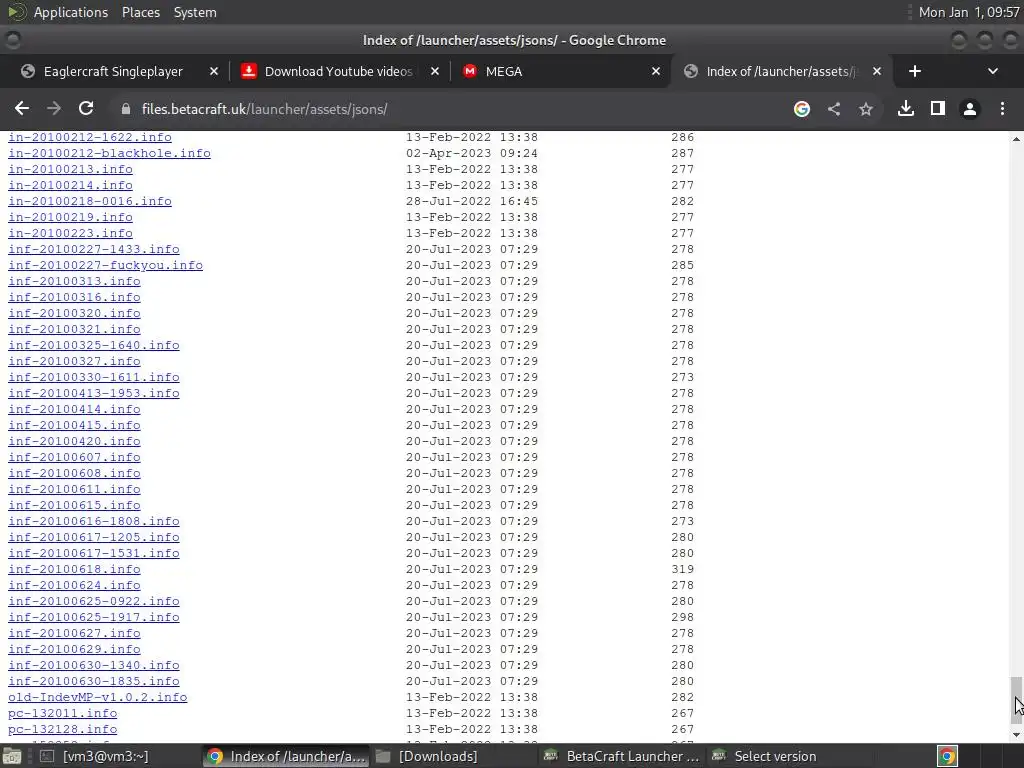Open inf-20100227-1433.info link
Screen dimensions: 1024x768
click(x=93, y=249)
